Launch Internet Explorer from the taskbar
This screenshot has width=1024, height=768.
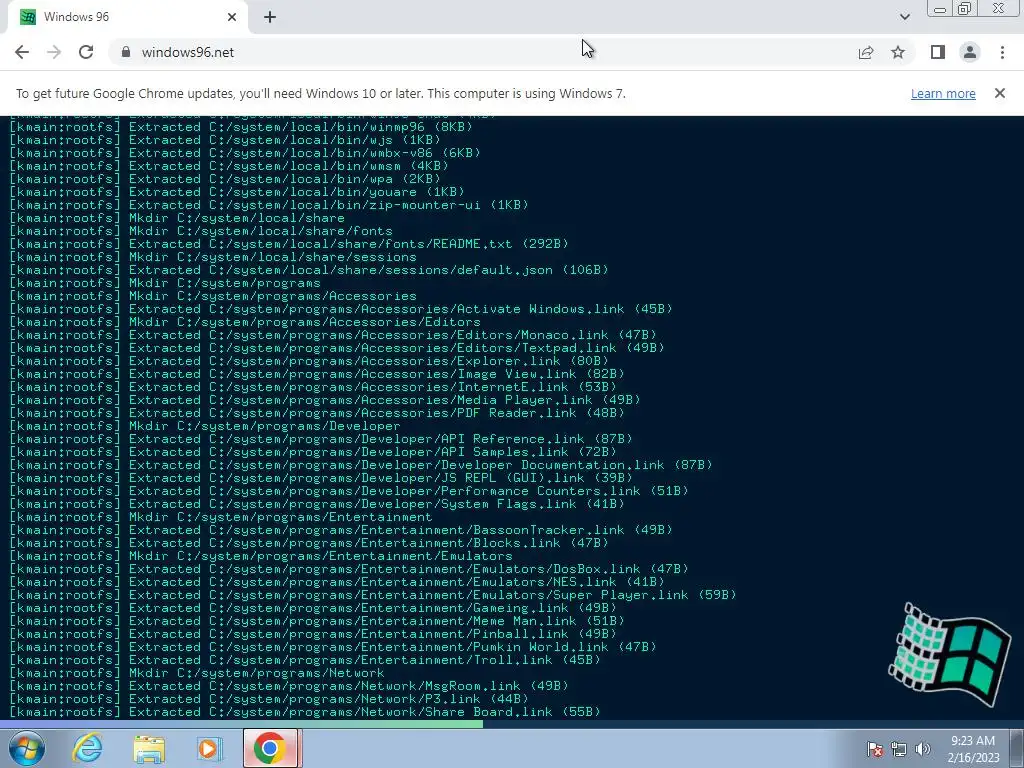click(x=88, y=748)
